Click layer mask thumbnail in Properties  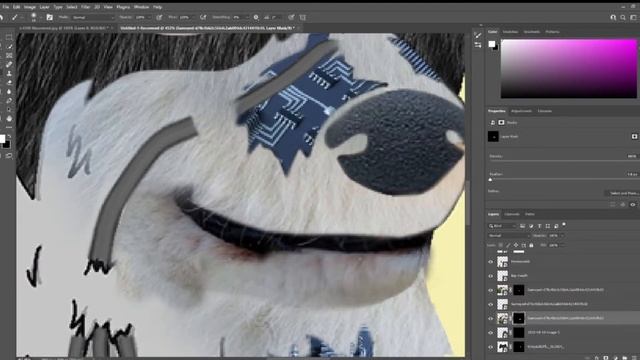point(493,136)
